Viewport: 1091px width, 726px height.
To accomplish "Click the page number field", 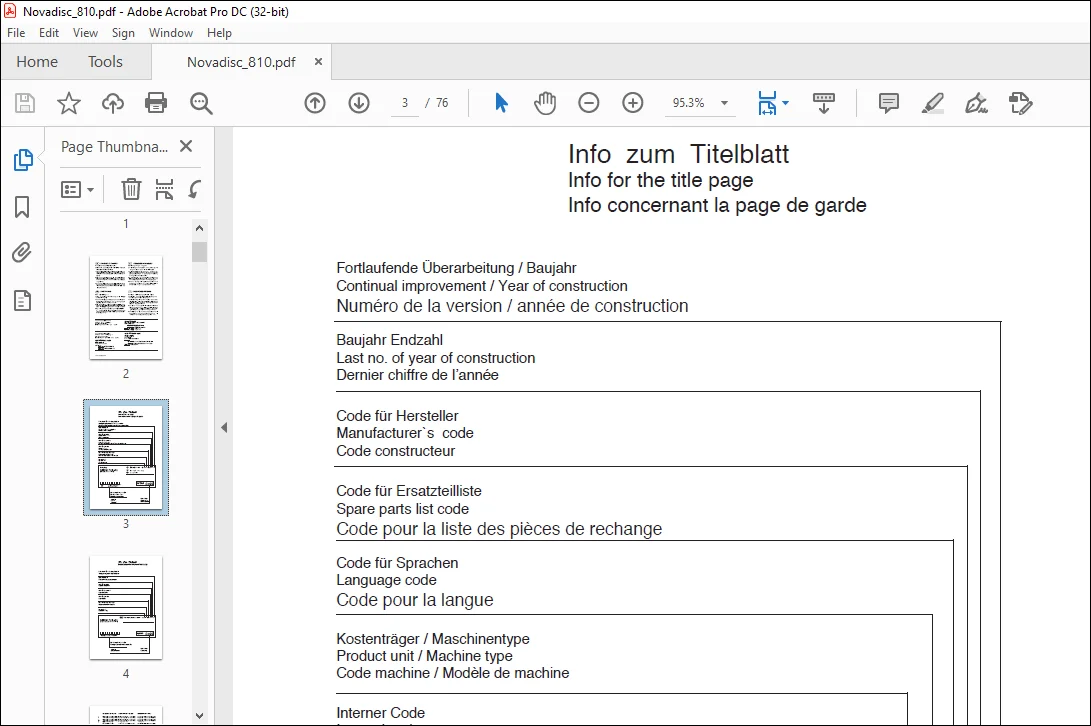I will click(404, 103).
